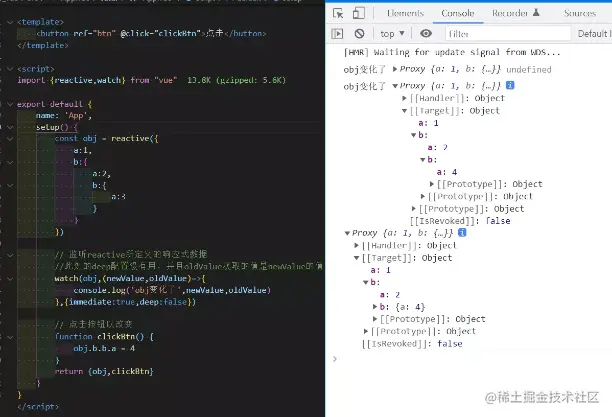Fold the script block in the code editor

pos(10,69)
